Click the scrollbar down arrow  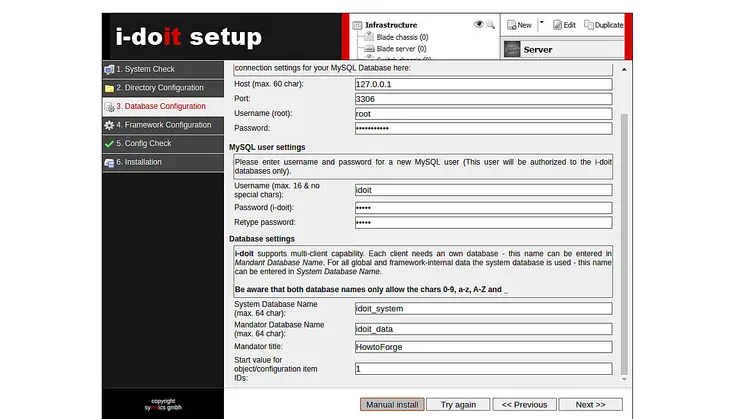pyautogui.click(x=624, y=379)
